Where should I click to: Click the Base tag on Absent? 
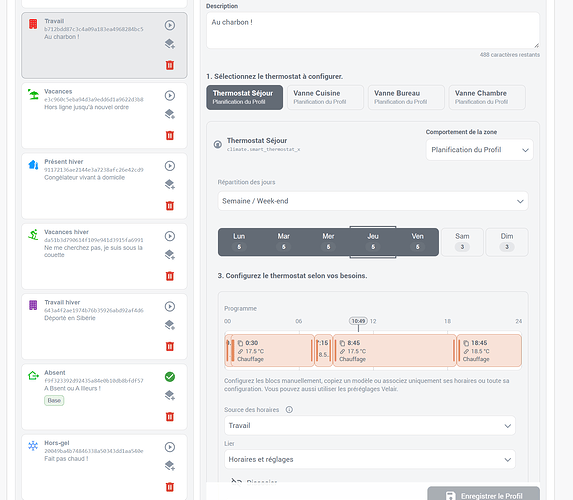click(54, 401)
